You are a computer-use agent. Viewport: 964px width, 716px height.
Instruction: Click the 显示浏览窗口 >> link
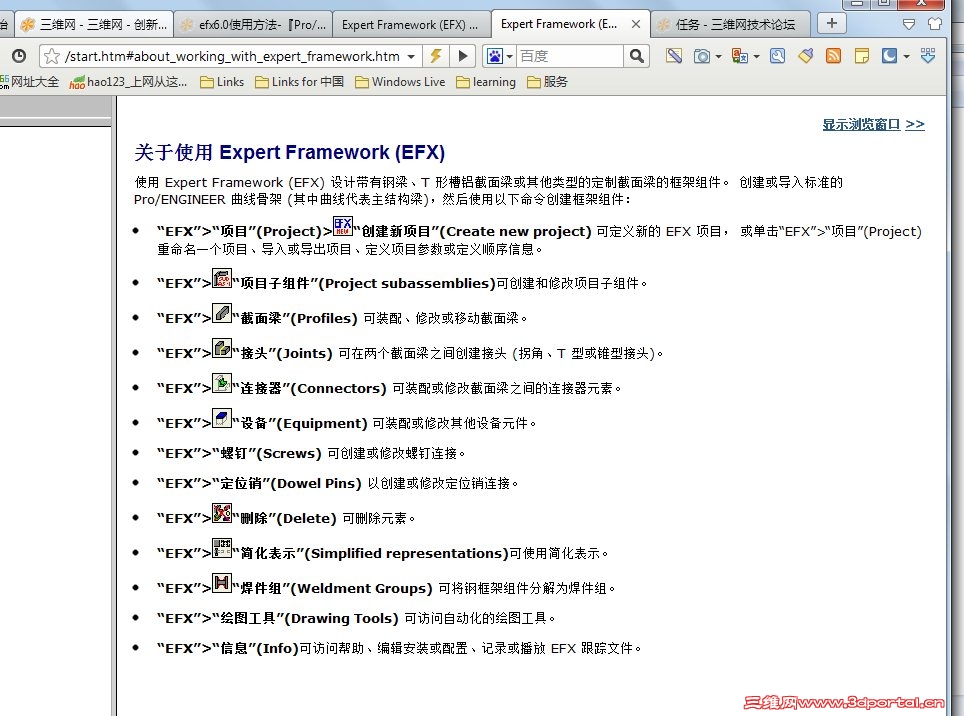[873, 125]
